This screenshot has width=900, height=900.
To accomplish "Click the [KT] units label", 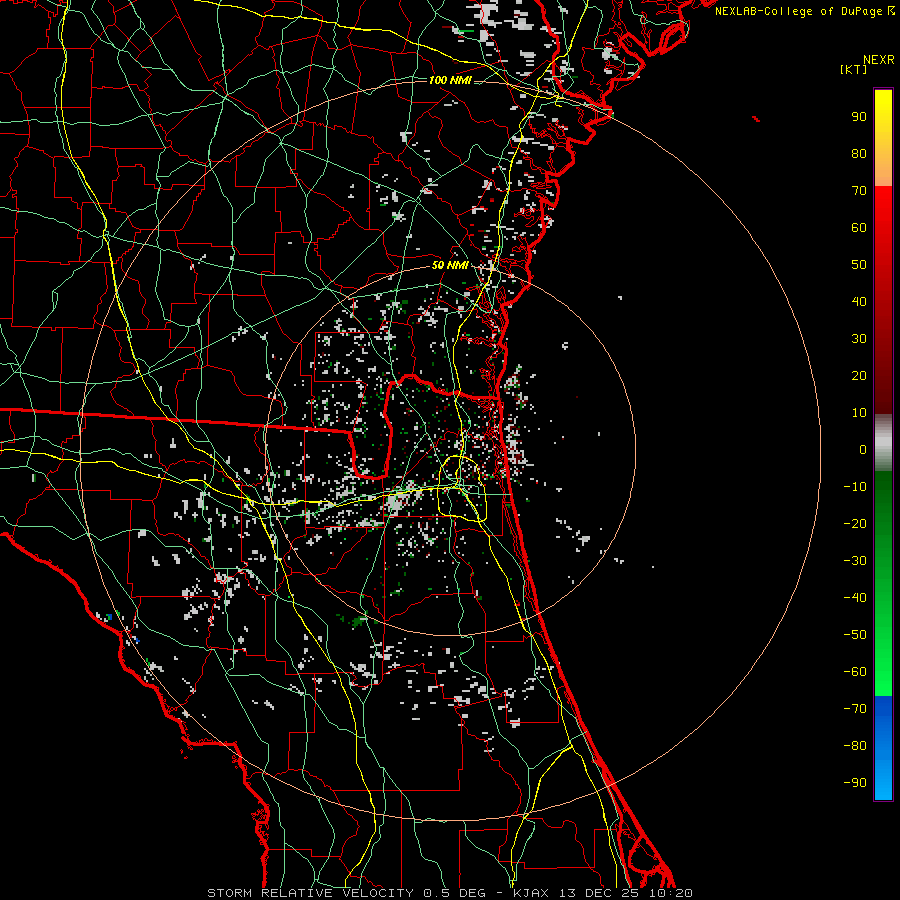I will pos(853,69).
